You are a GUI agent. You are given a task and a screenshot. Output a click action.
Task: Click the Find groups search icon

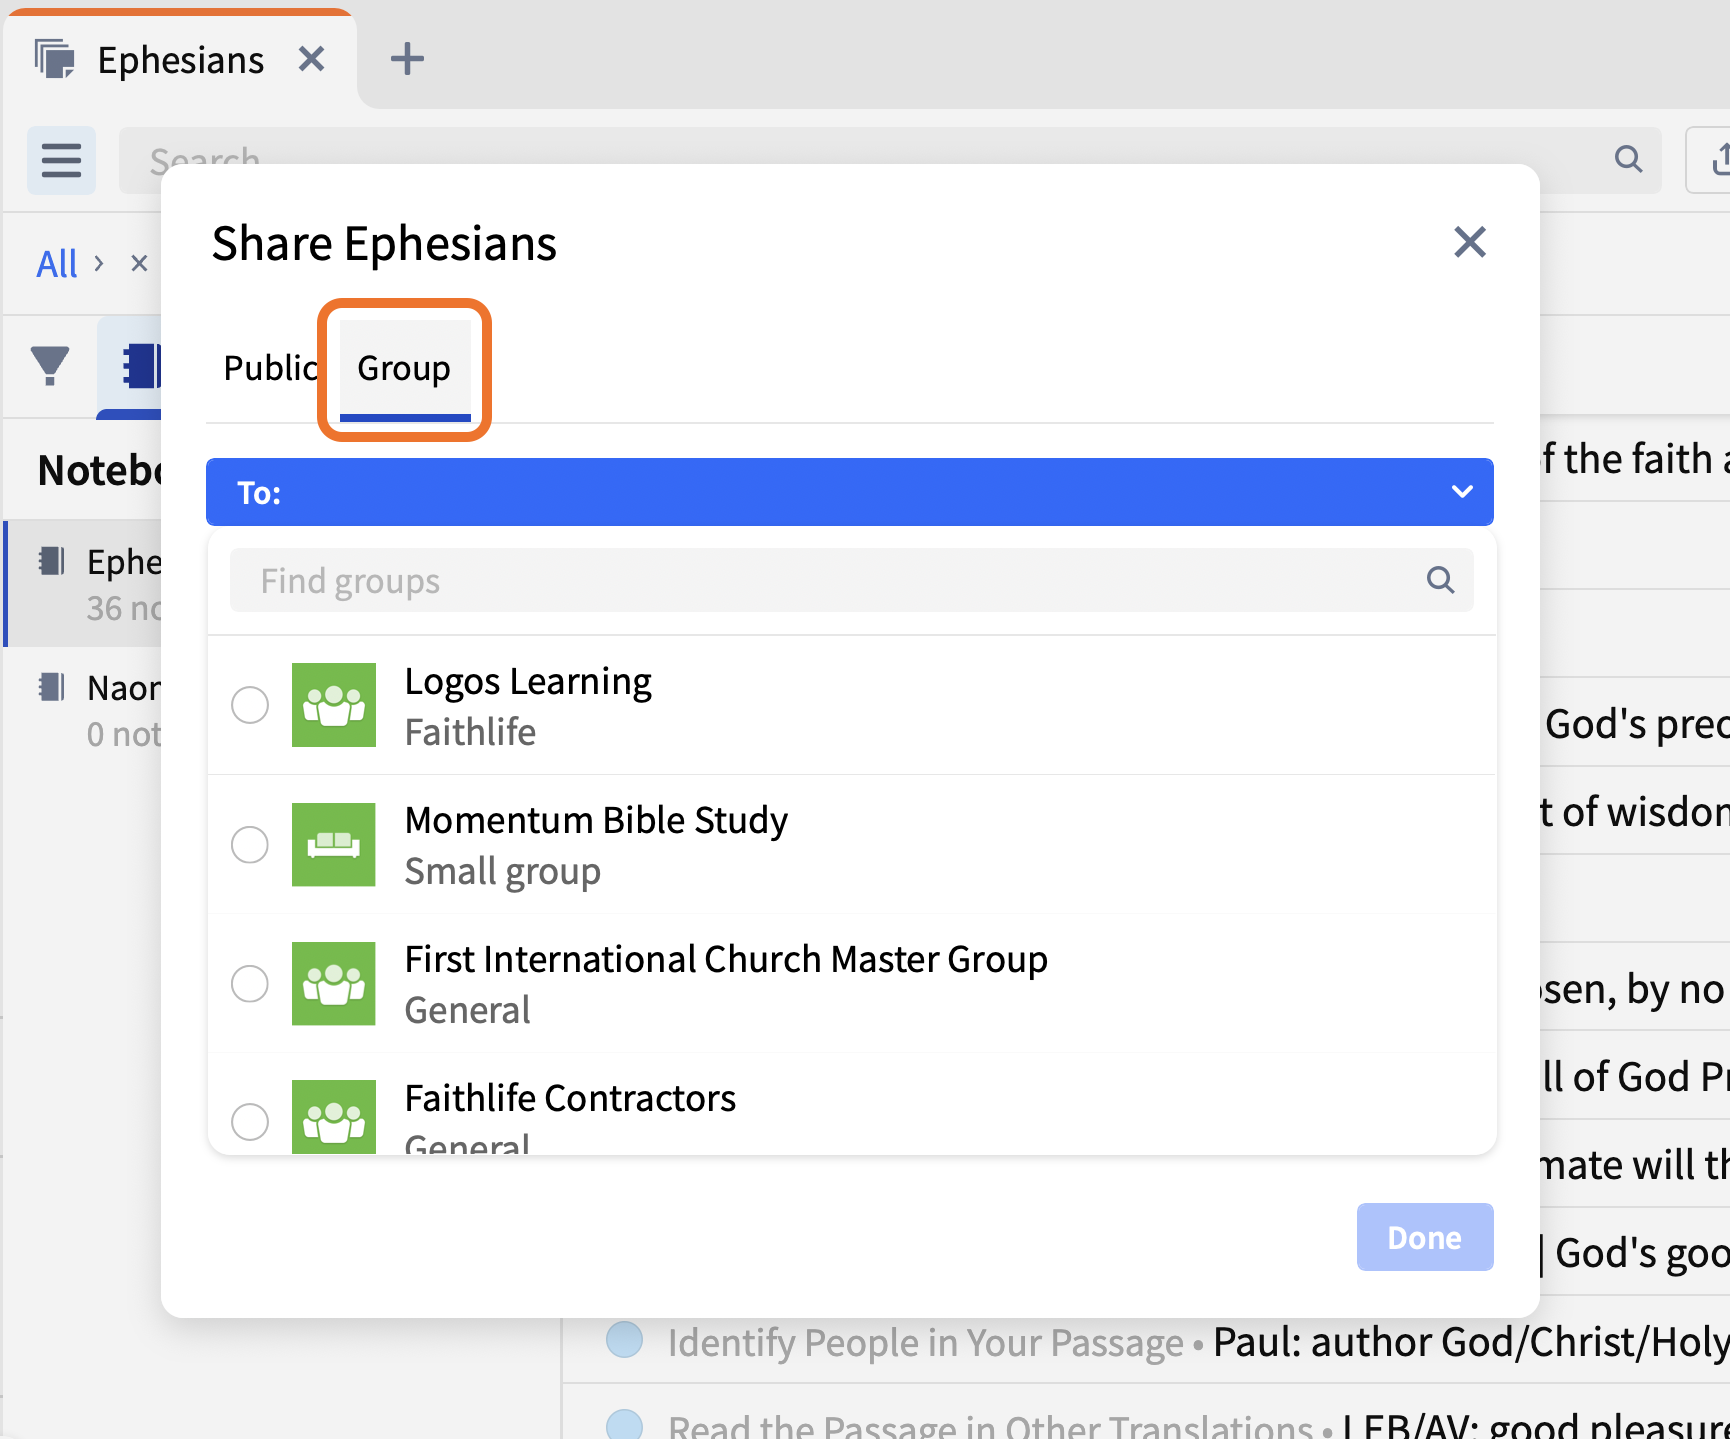click(1440, 580)
